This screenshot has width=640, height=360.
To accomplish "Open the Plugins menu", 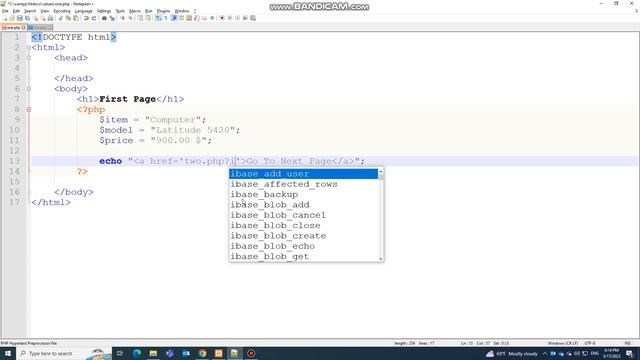I will pos(164,11).
